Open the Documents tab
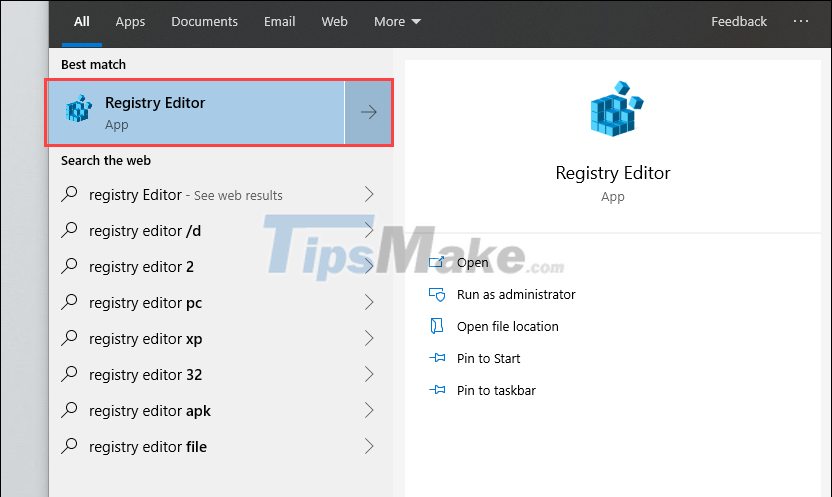 204,22
